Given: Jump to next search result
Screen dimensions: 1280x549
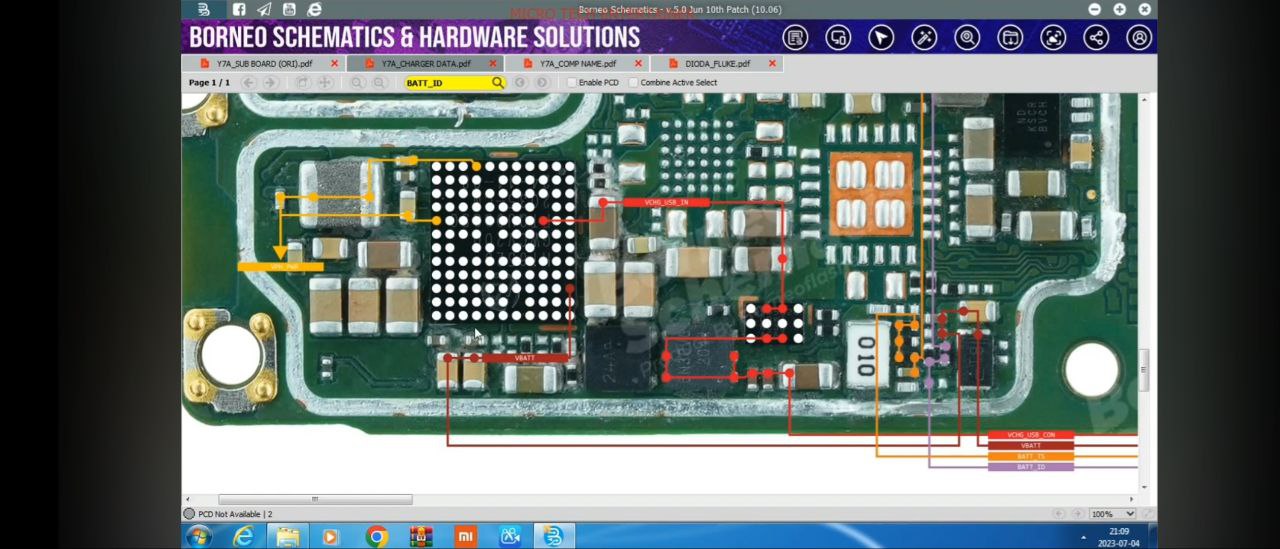Looking at the screenshot, I should [542, 82].
